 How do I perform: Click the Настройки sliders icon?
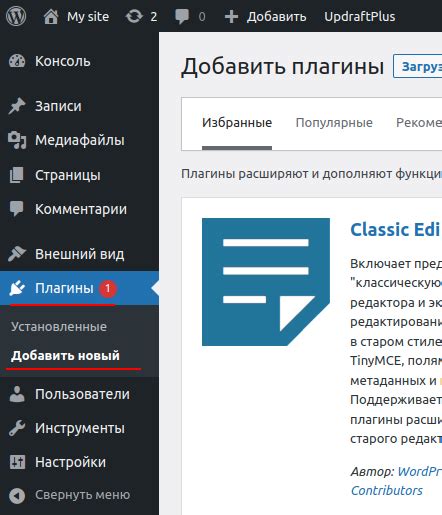click(17, 462)
